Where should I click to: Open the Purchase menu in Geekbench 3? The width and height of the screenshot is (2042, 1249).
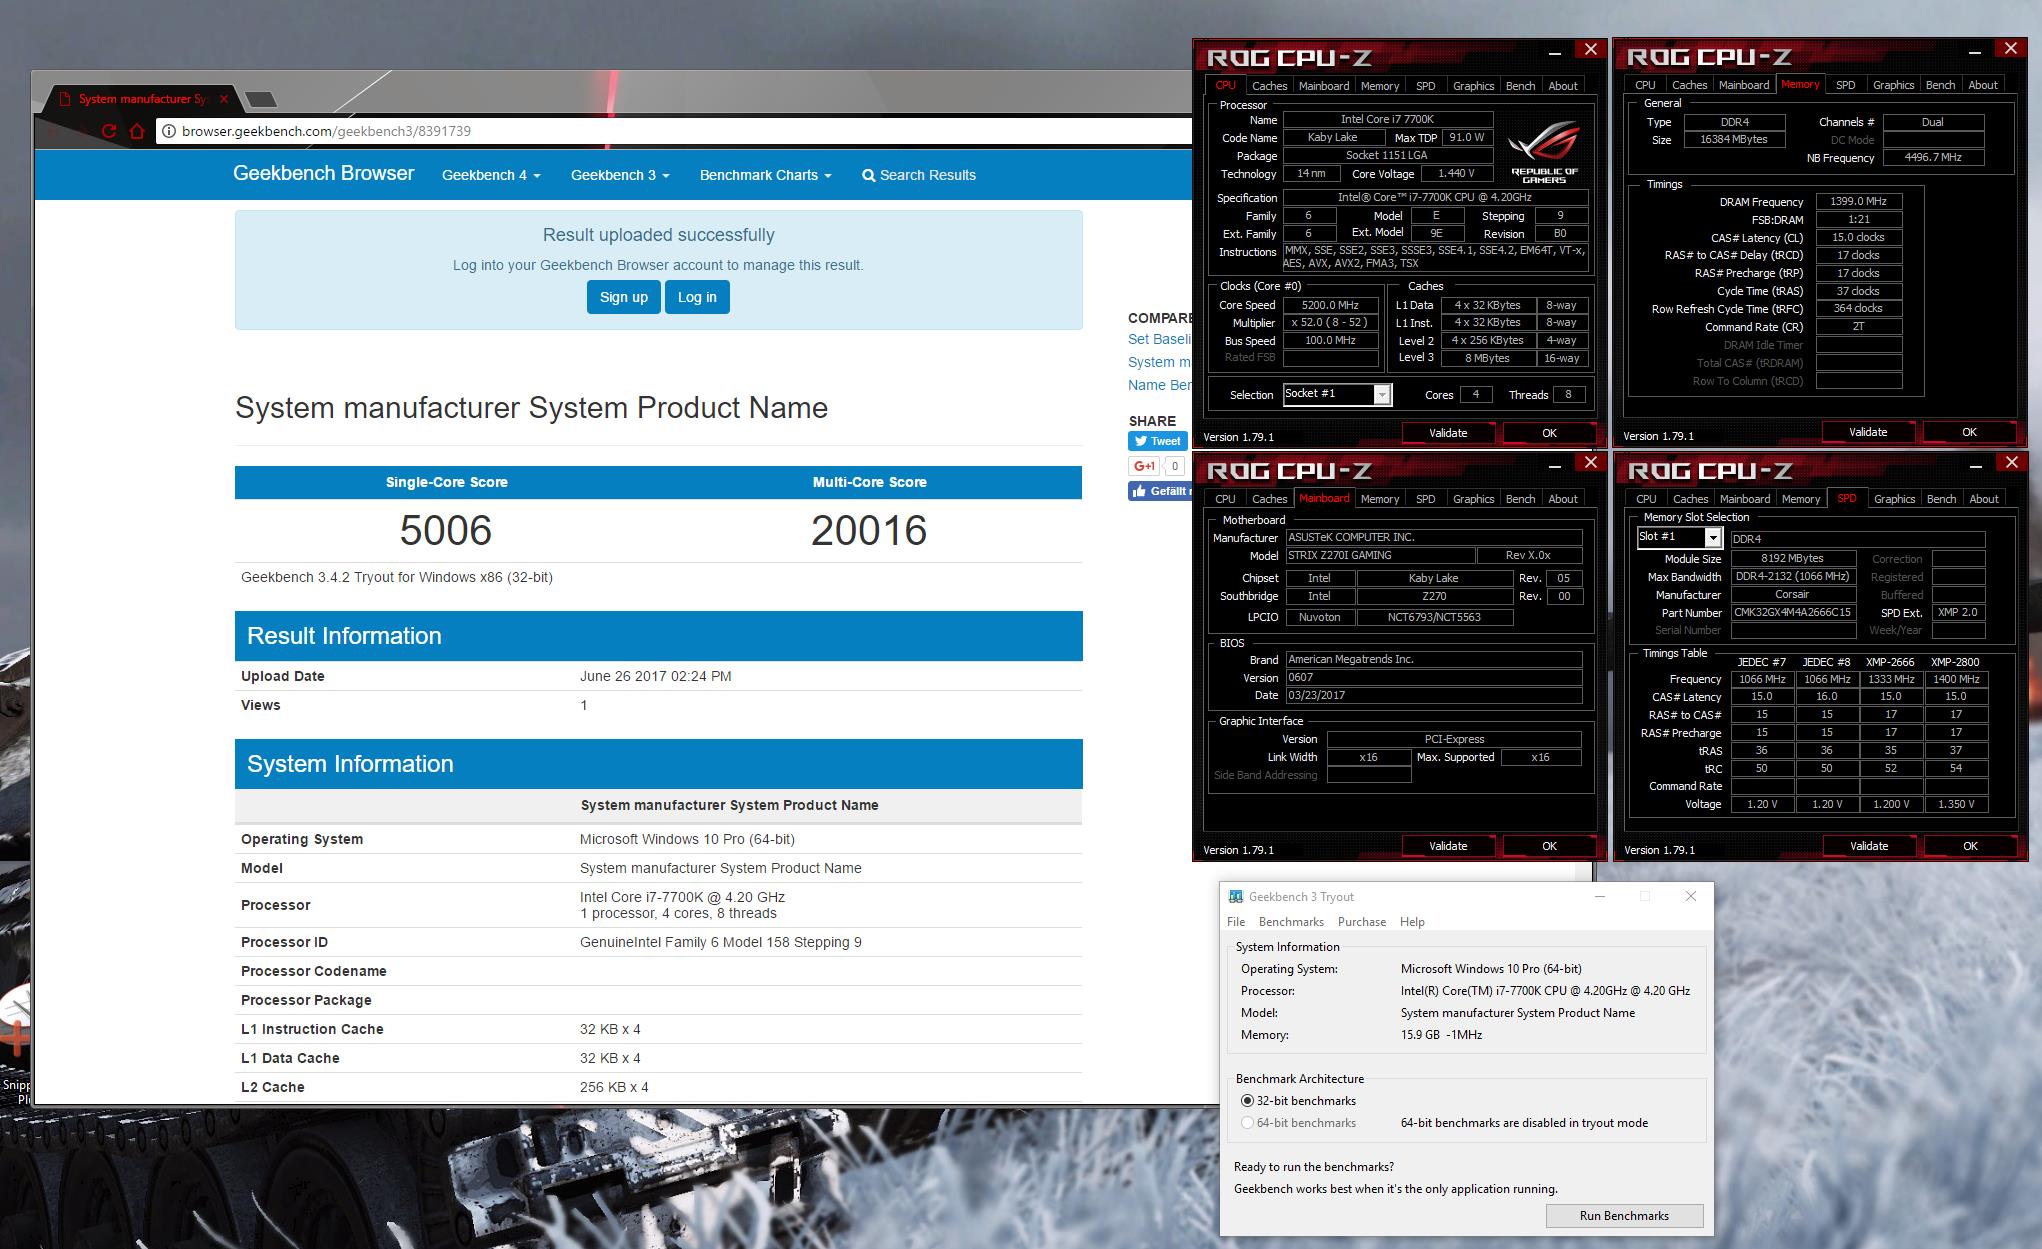(x=1362, y=922)
